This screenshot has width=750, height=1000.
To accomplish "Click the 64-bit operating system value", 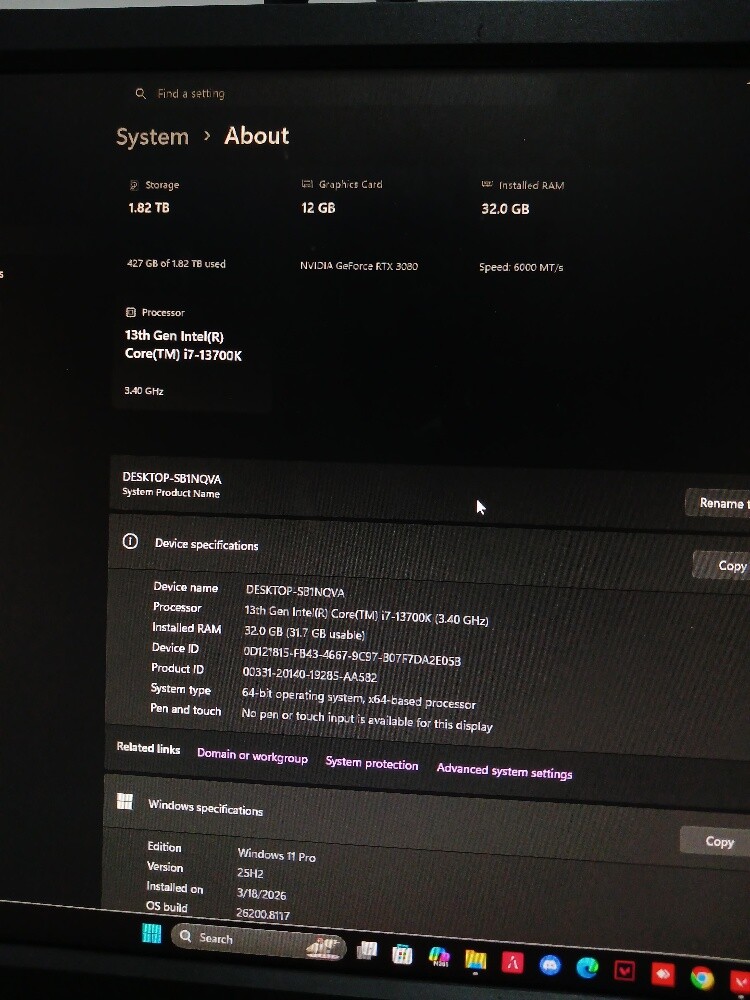I will tap(358, 698).
